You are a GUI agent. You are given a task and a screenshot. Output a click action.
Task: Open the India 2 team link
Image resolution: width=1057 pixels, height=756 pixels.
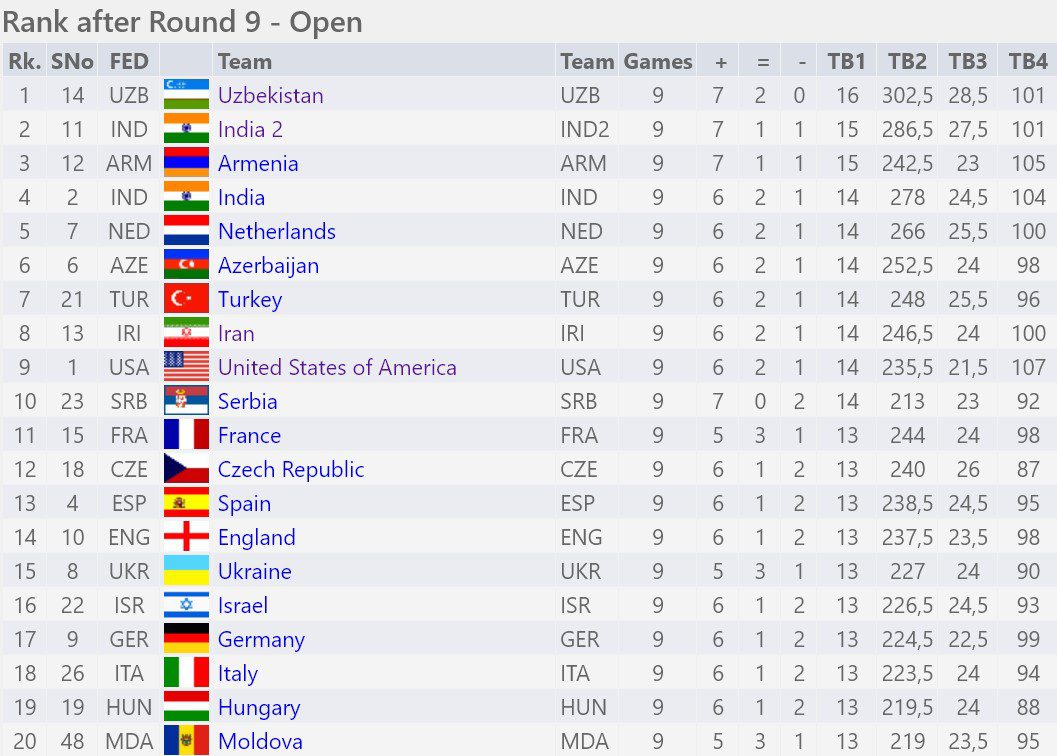pos(250,129)
